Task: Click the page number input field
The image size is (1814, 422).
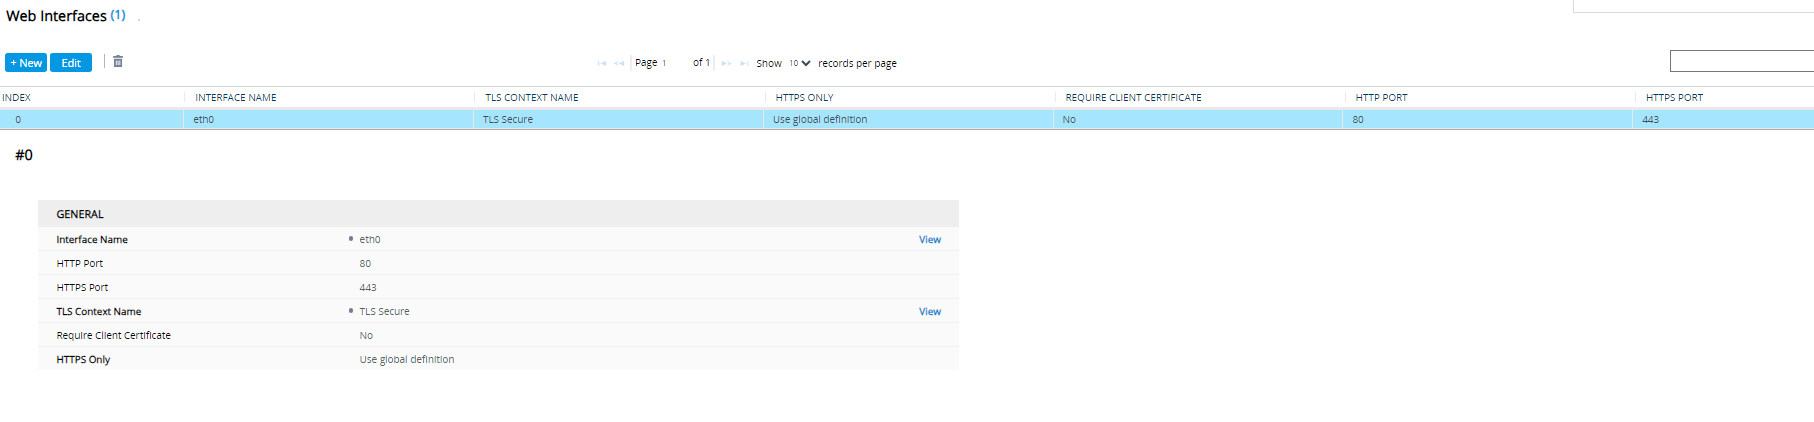Action: click(674, 63)
